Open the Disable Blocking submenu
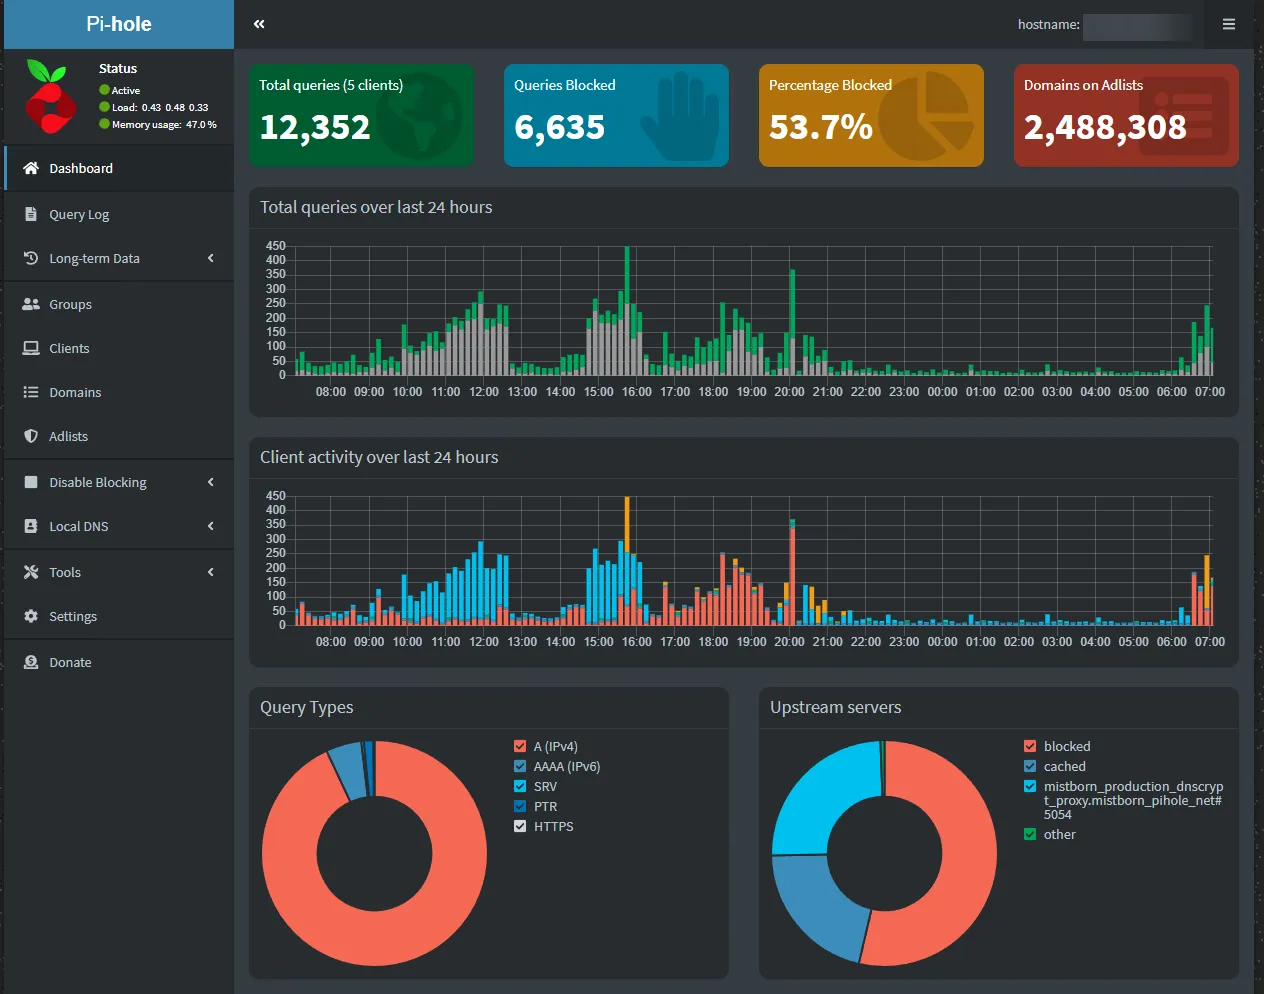Viewport: 1264px width, 994px height. tap(210, 482)
